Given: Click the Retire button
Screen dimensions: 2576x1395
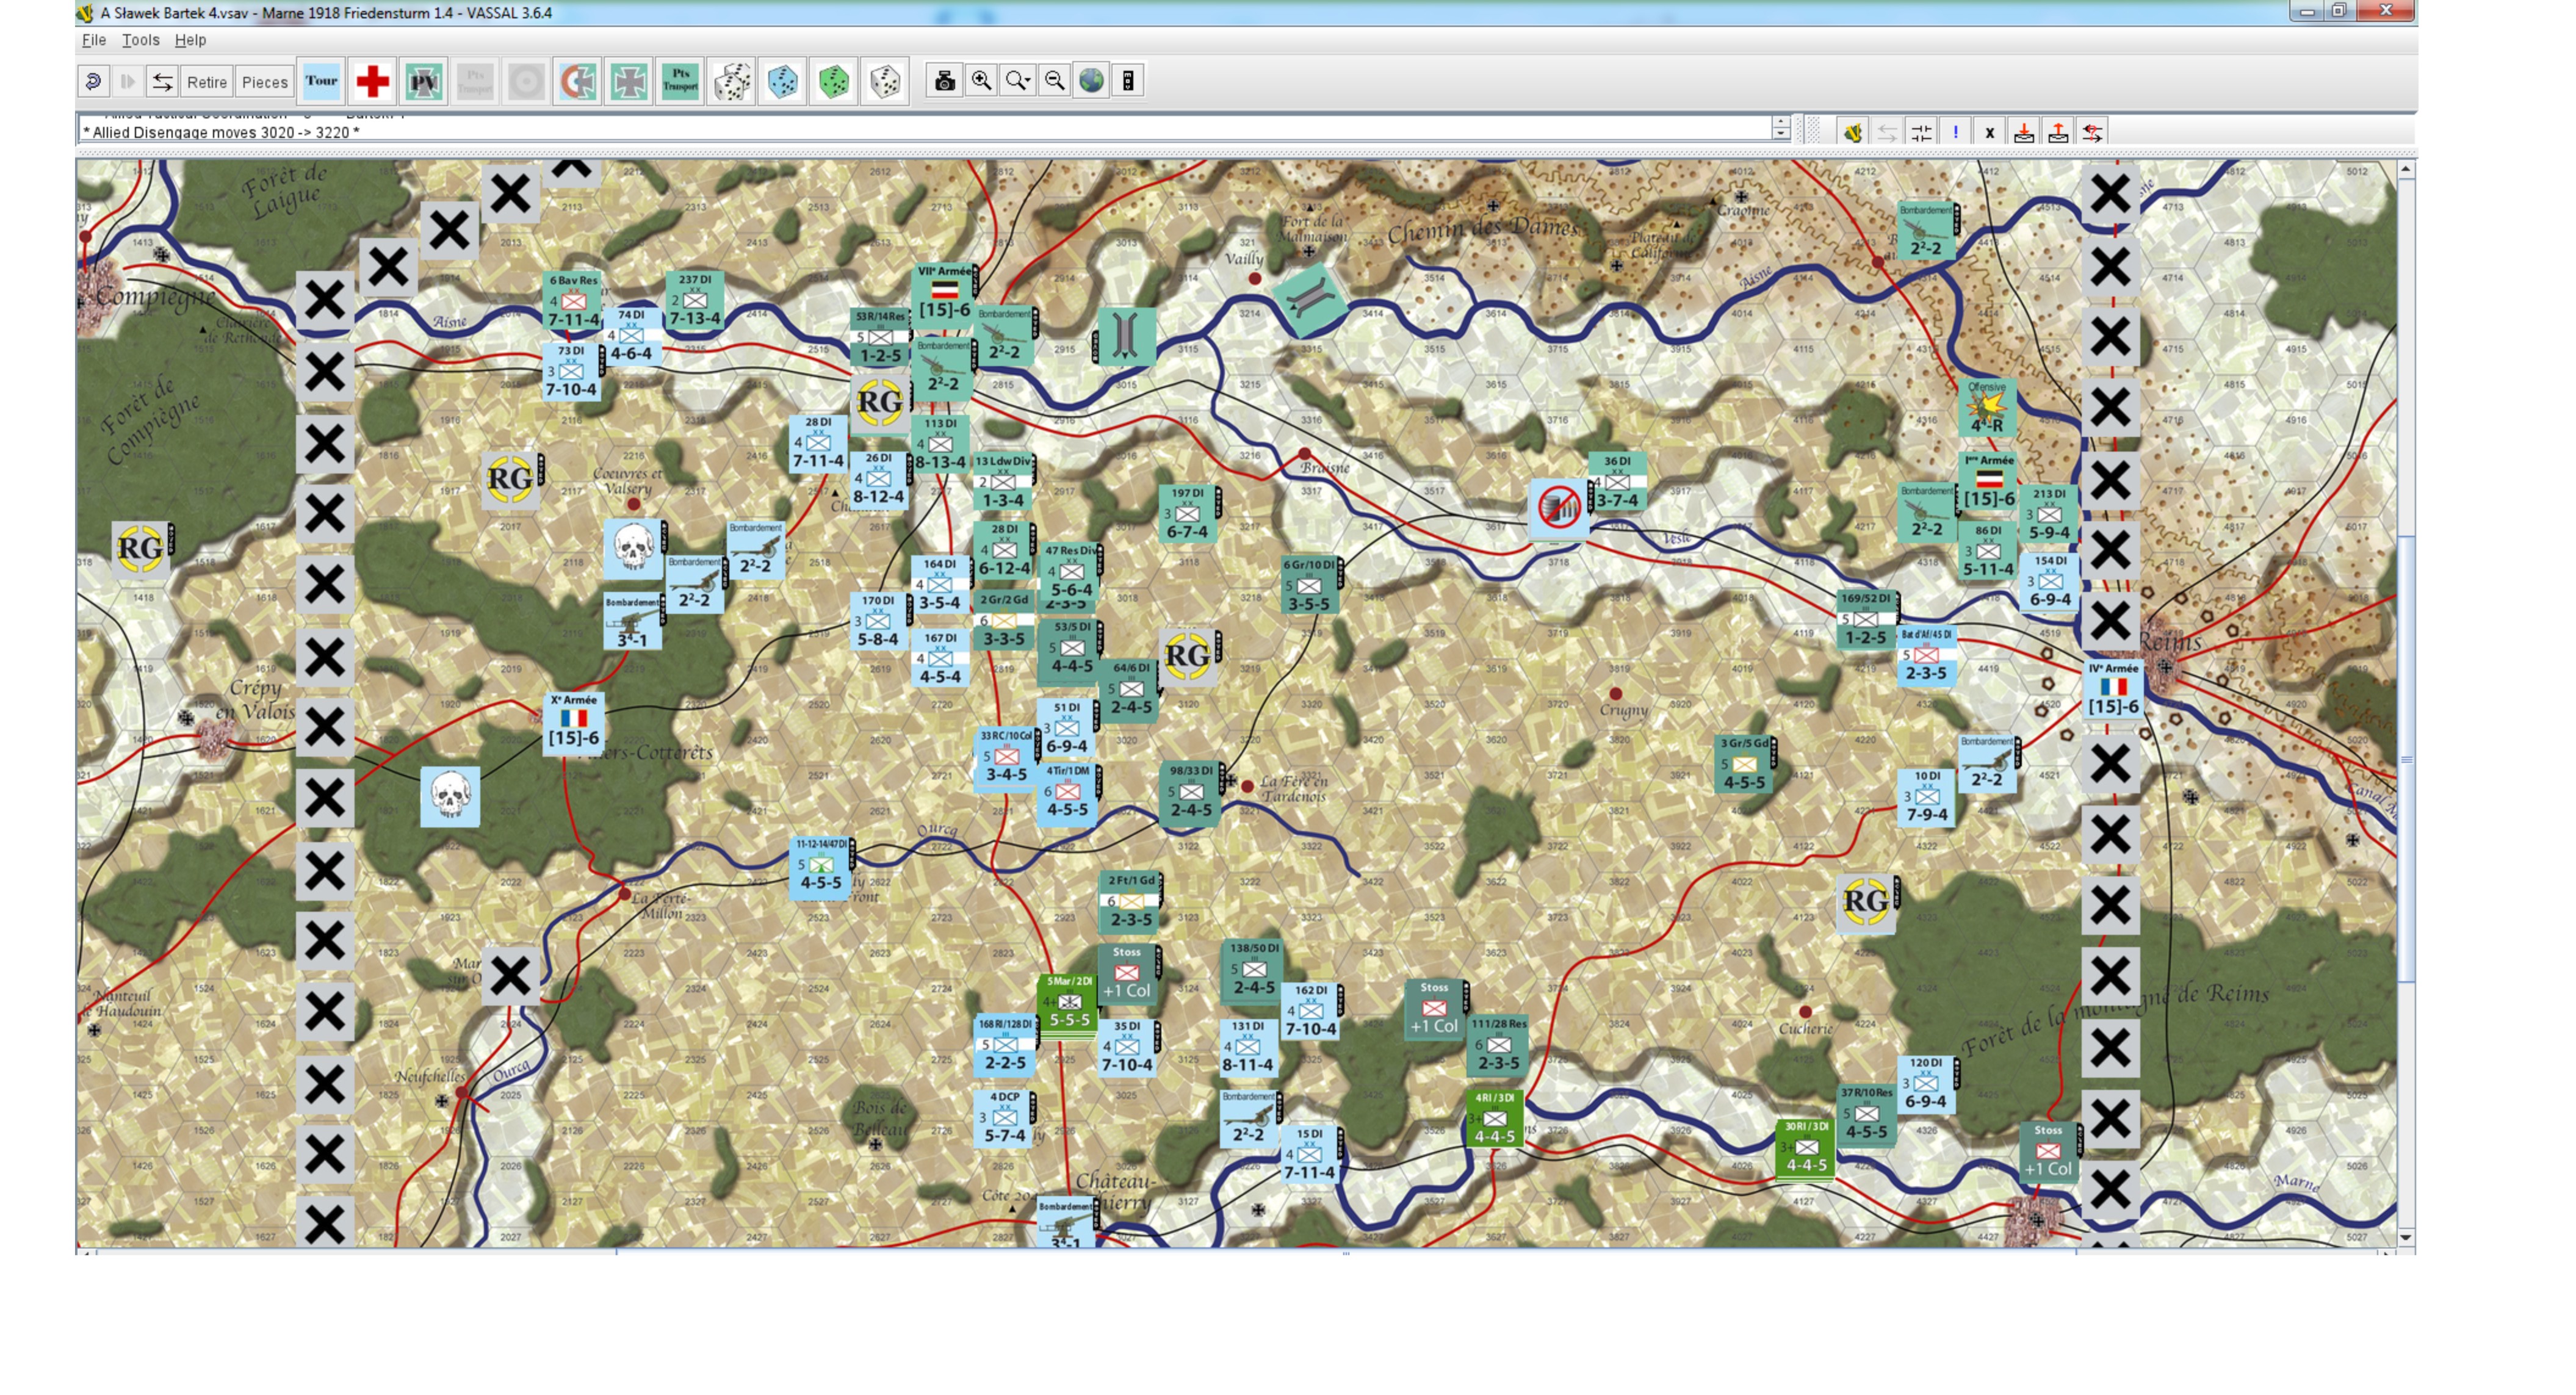Looking at the screenshot, I should [207, 82].
